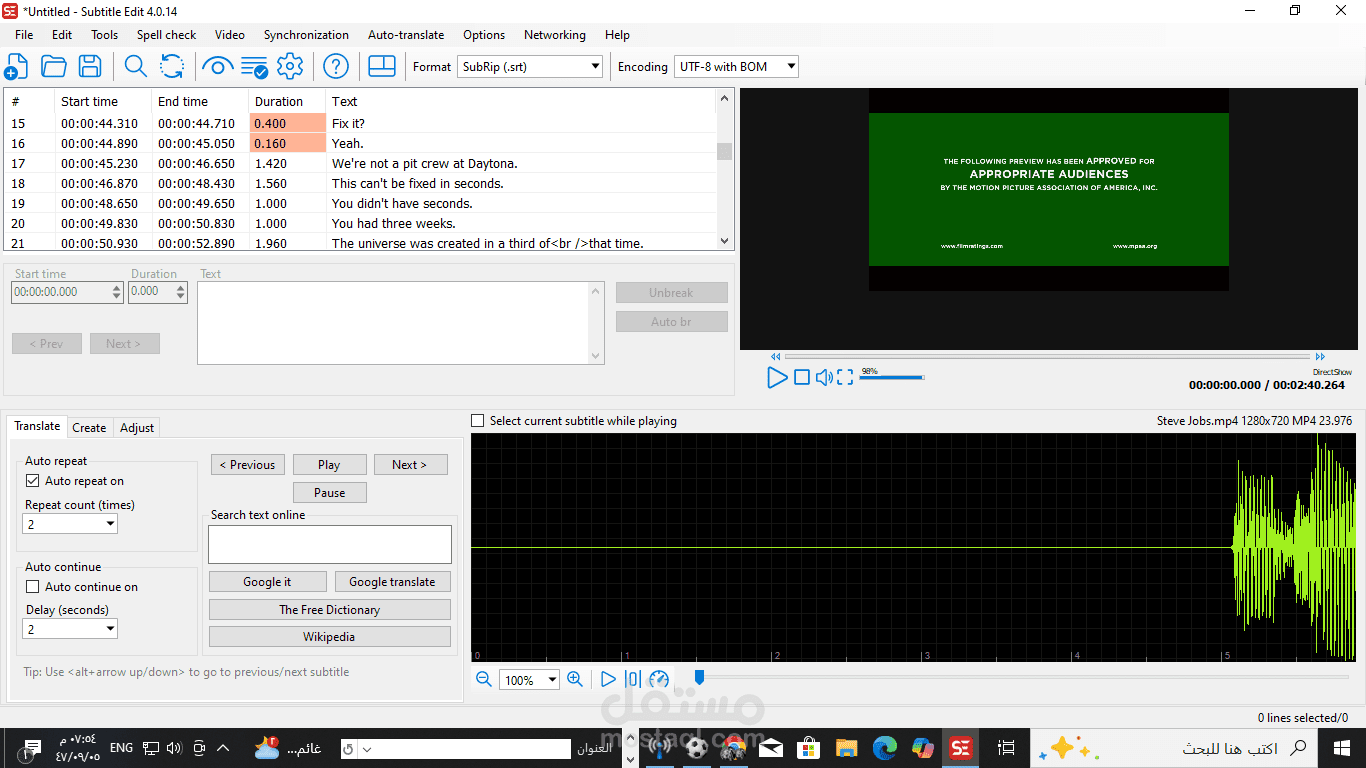Open the File menu
1366x768 pixels.
point(24,34)
